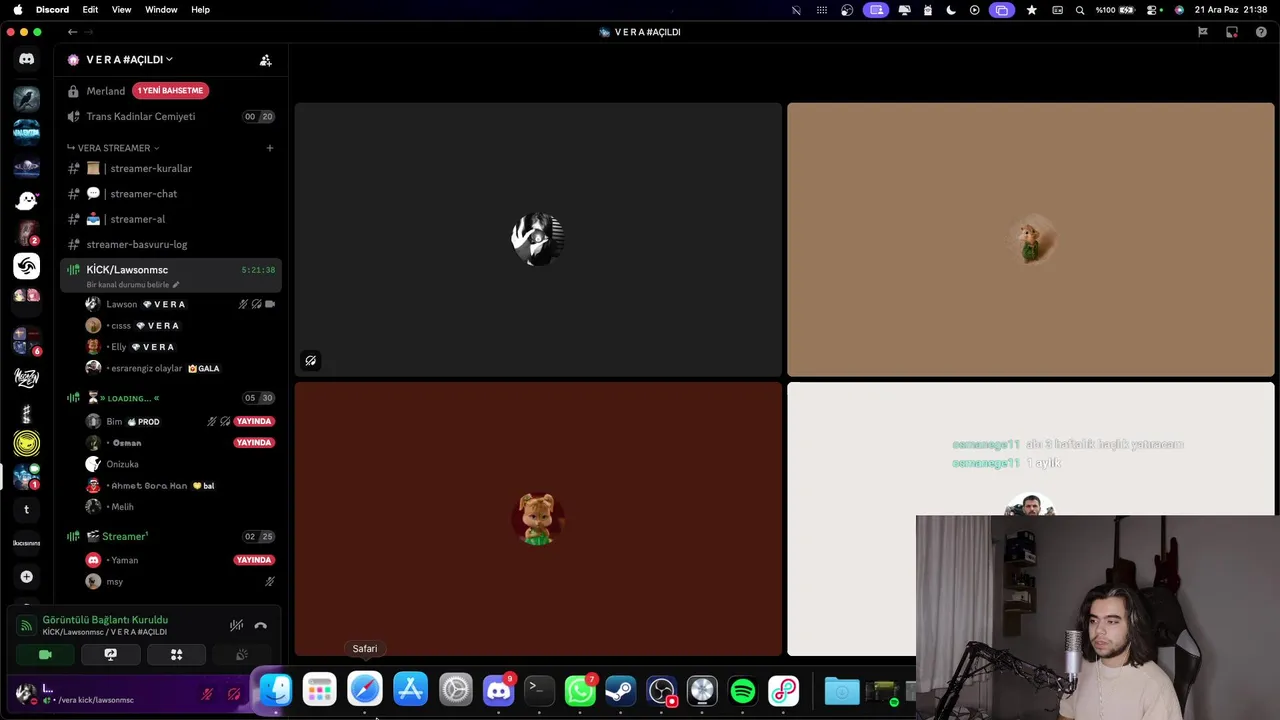Open connection info signal icon
Image resolution: width=1280 pixels, height=720 pixels.
pos(27,626)
